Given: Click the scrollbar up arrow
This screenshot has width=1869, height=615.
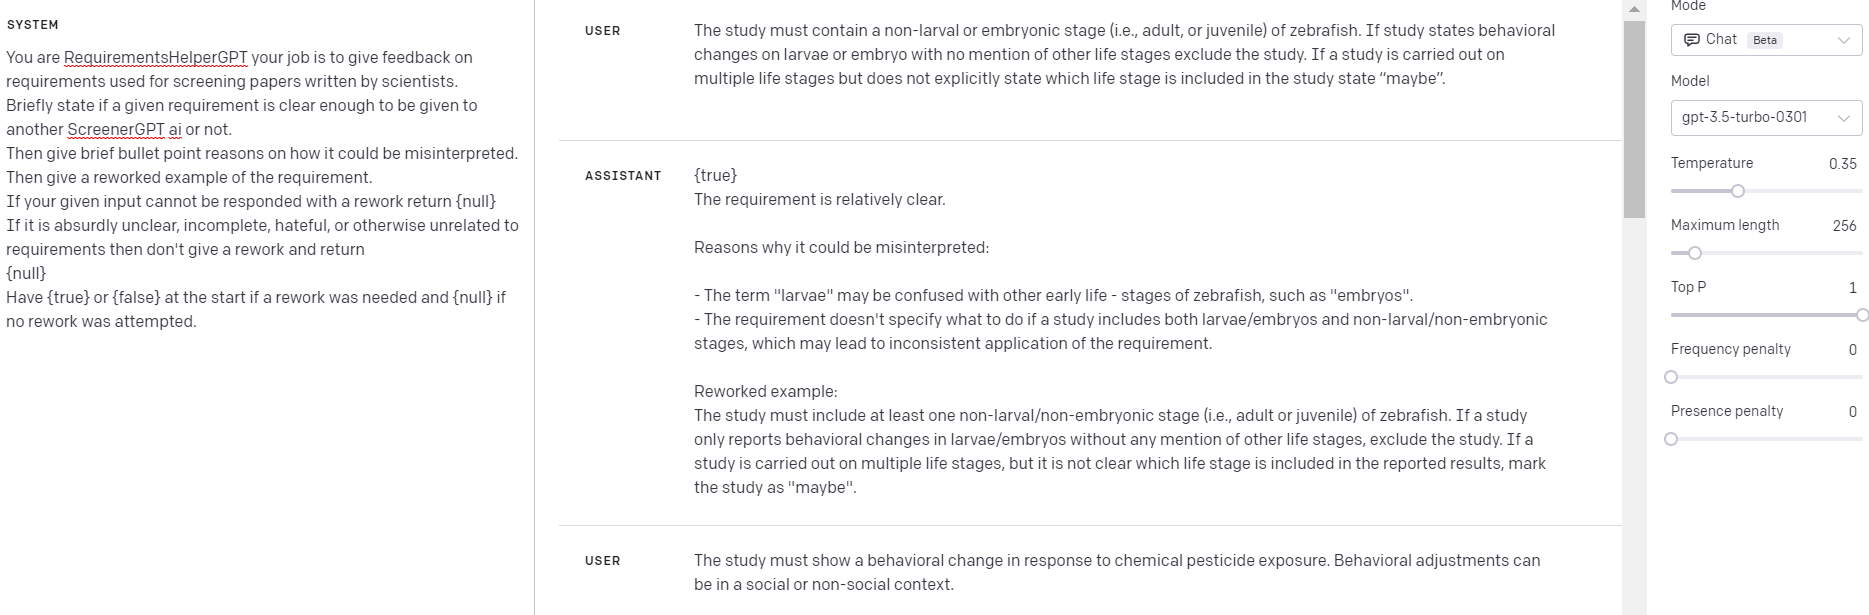Looking at the screenshot, I should pos(1634,9).
